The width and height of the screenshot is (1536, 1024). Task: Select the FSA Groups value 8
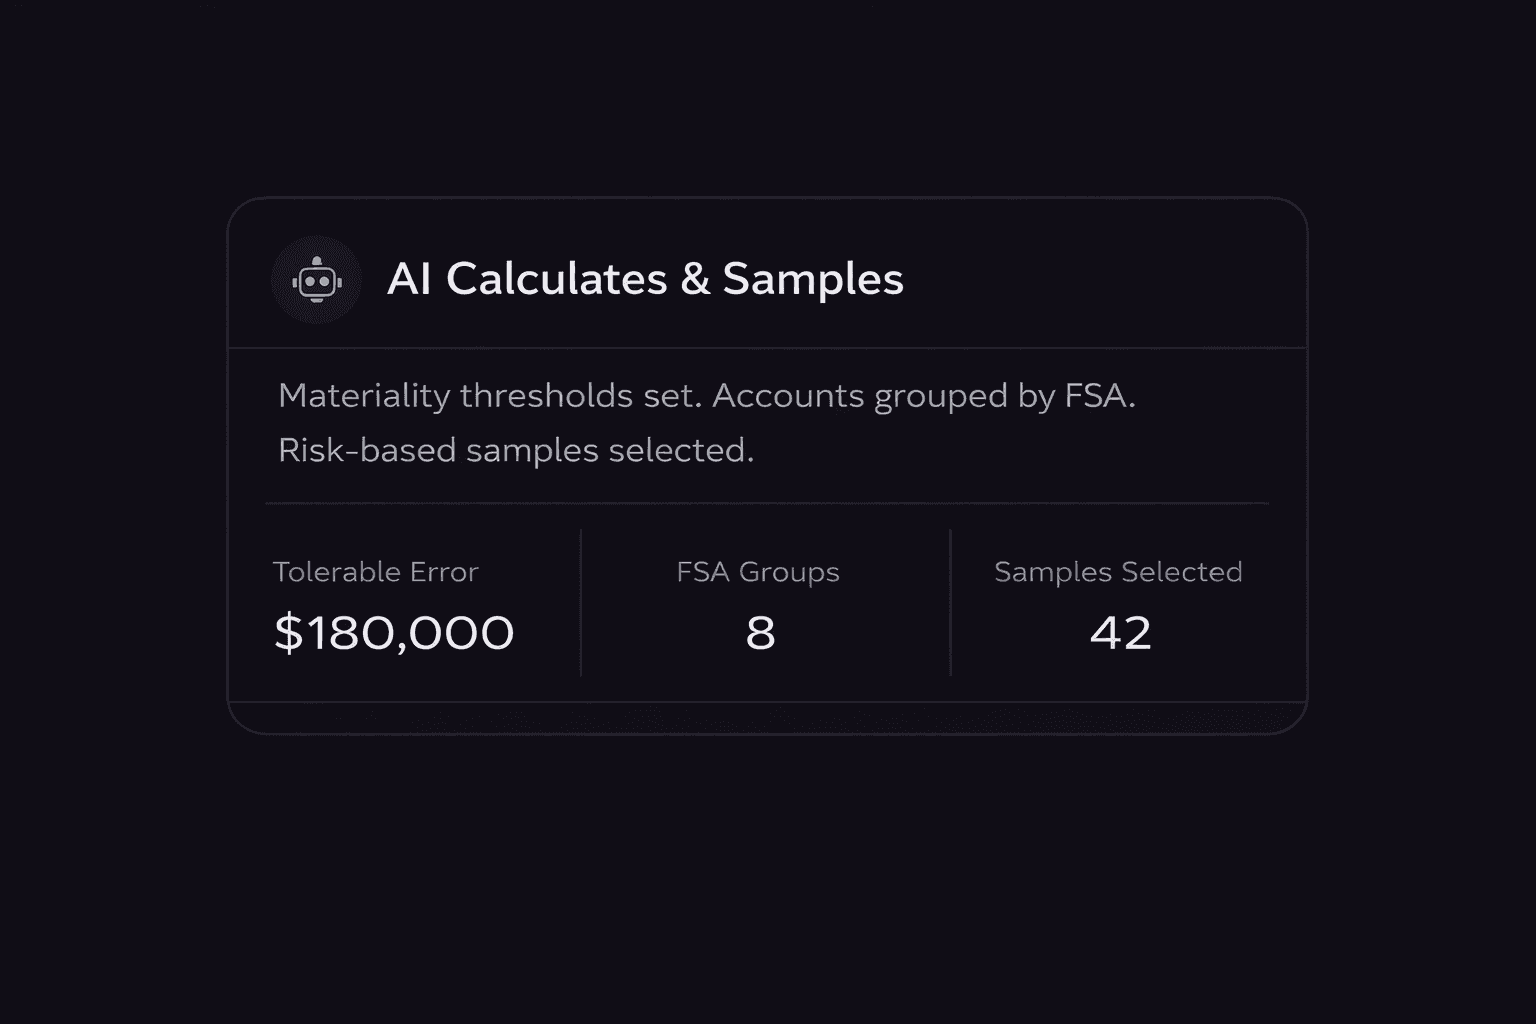coord(760,633)
